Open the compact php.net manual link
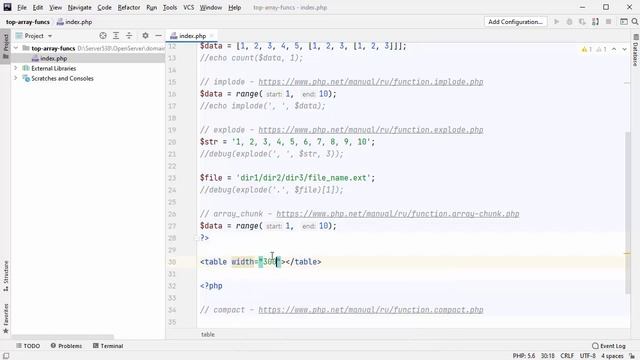 pos(371,310)
